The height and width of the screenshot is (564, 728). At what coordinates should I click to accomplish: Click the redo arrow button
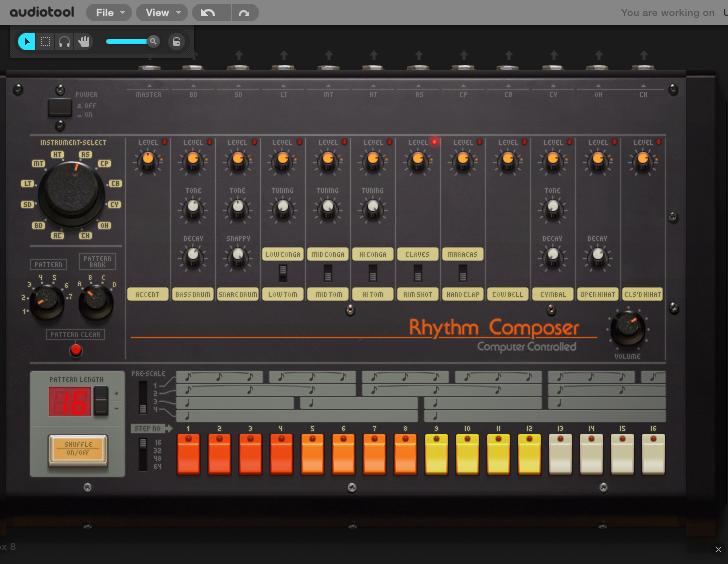tap(244, 13)
